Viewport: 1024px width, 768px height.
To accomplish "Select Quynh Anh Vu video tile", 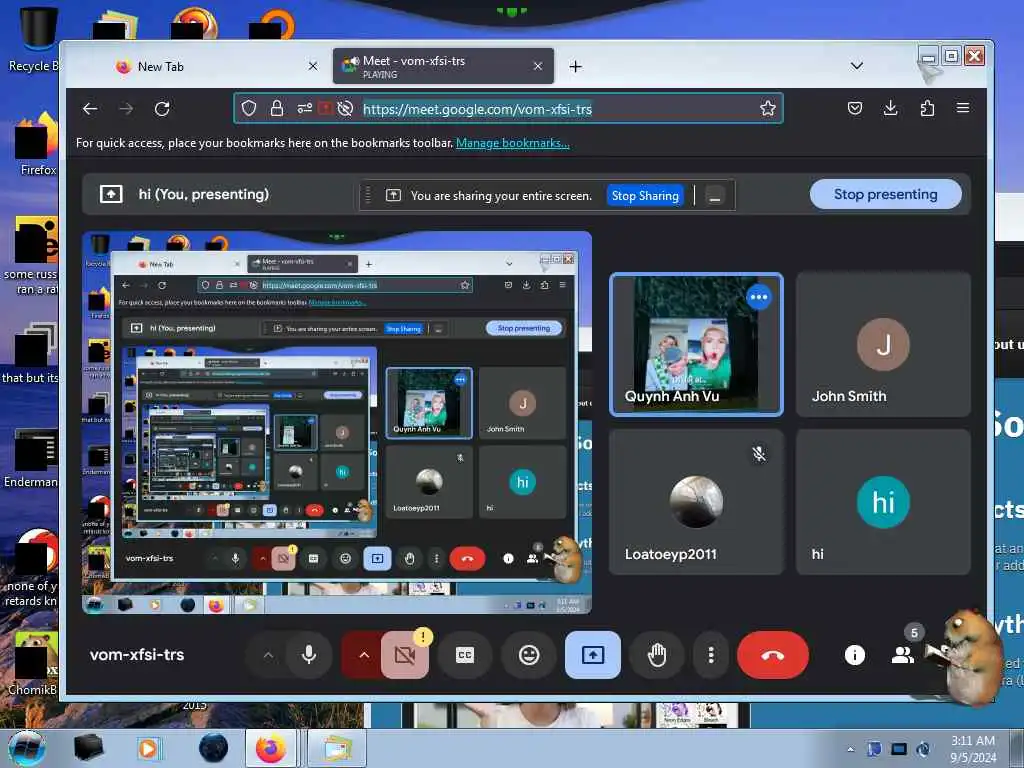I will 696,344.
